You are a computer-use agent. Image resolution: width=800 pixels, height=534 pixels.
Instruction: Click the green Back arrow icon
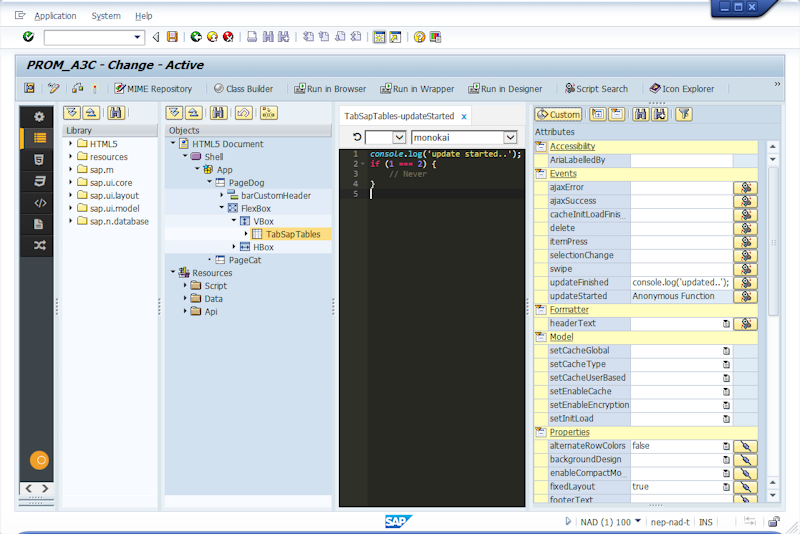(196, 37)
